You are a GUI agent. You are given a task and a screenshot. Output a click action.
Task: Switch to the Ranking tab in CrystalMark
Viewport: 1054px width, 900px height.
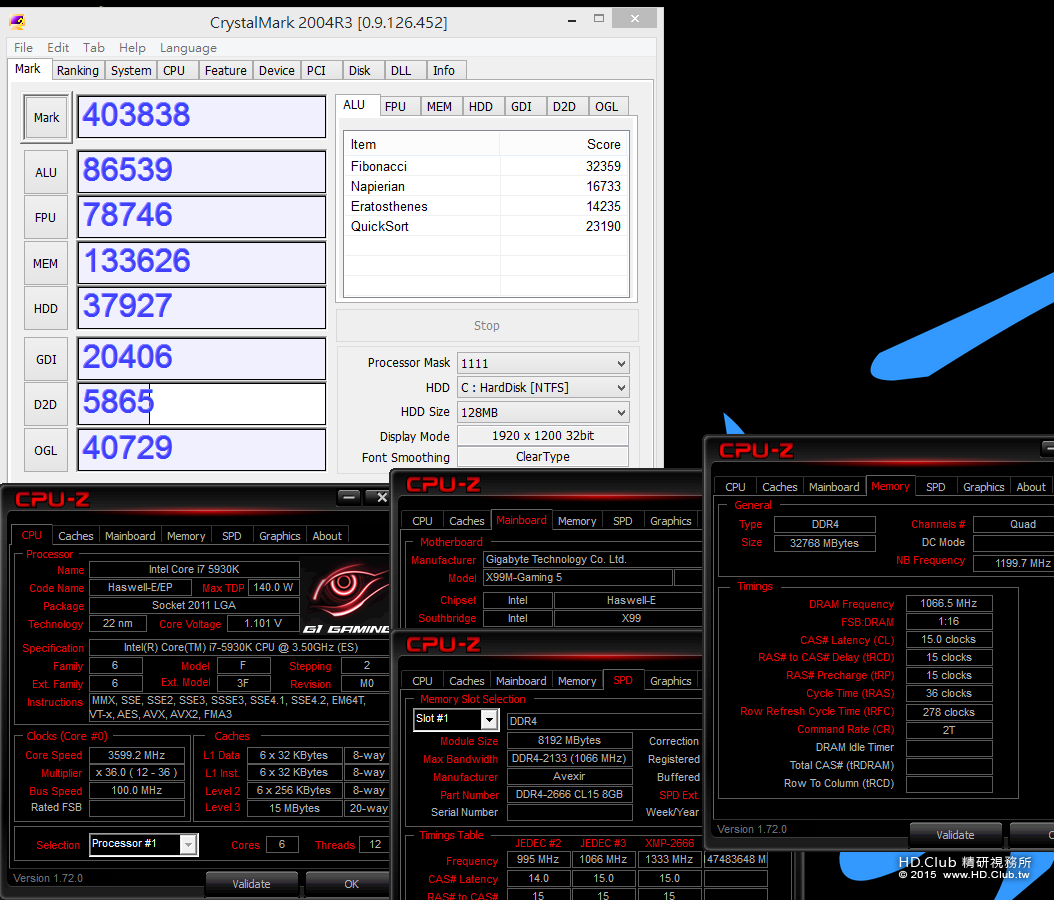coord(77,70)
